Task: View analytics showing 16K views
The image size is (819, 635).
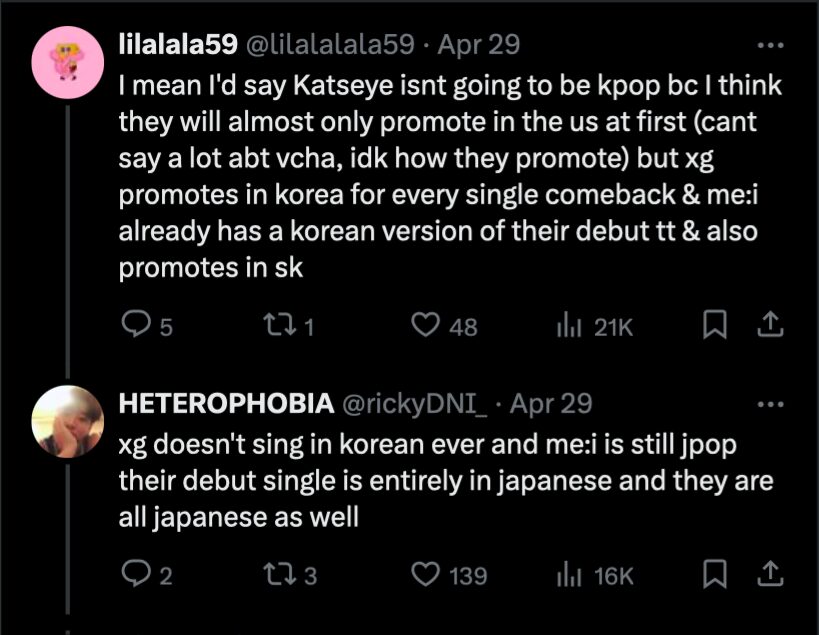Action: pos(567,574)
